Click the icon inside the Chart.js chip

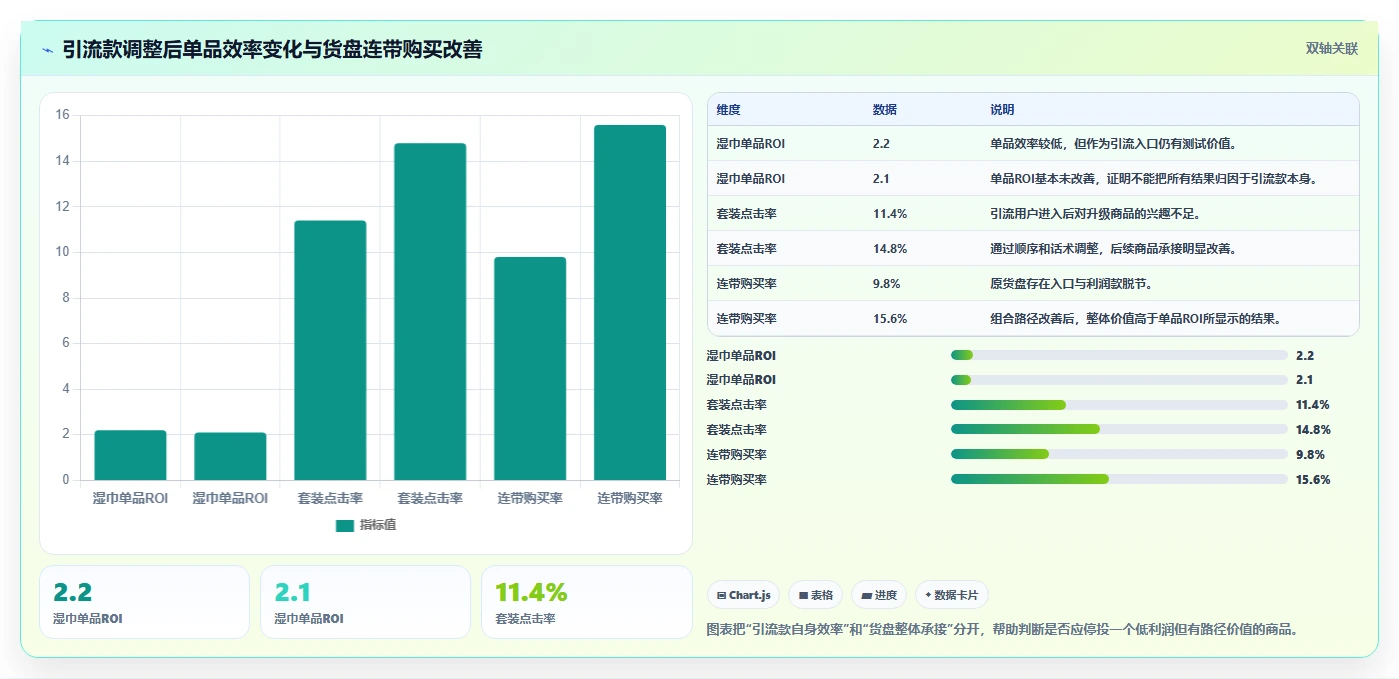click(x=722, y=595)
